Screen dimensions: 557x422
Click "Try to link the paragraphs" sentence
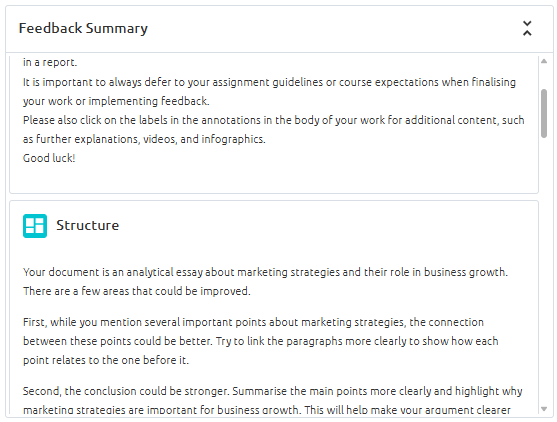coord(357,341)
